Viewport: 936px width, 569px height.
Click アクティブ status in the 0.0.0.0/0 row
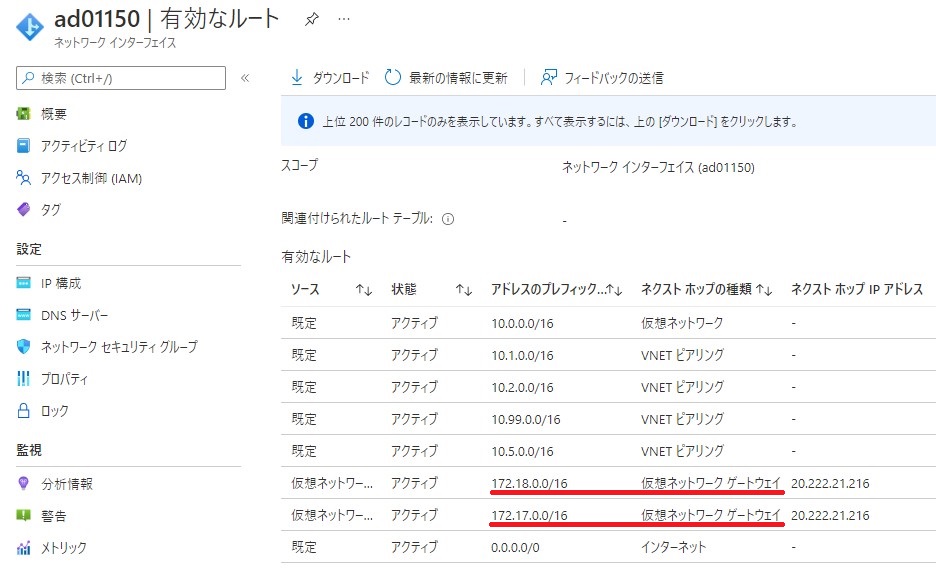pos(414,548)
